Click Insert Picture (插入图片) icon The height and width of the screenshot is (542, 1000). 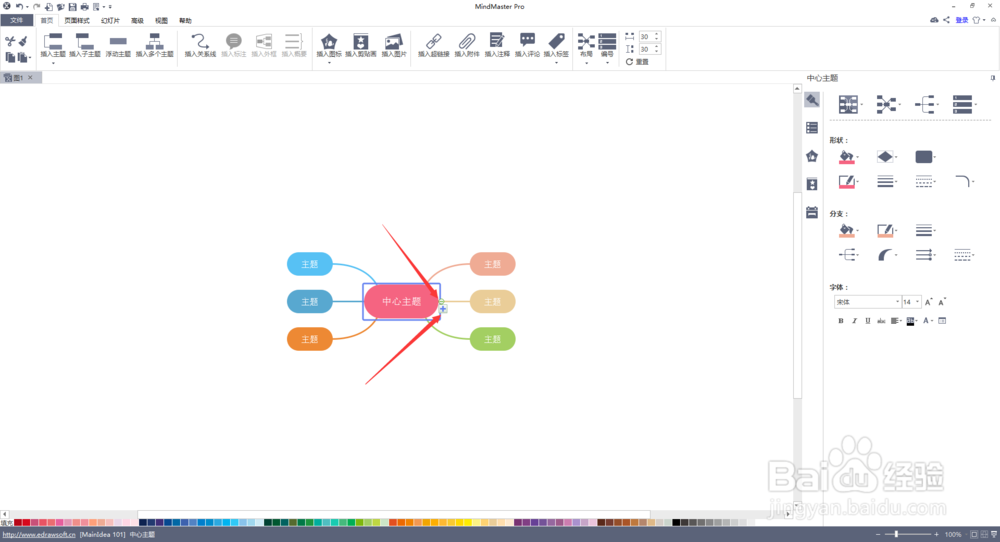tap(393, 41)
